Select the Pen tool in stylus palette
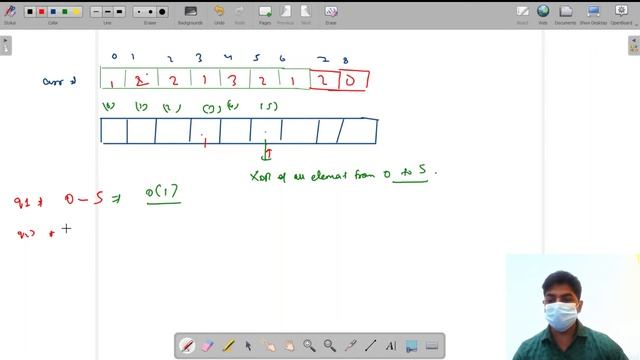The image size is (640, 360). [x=187, y=346]
